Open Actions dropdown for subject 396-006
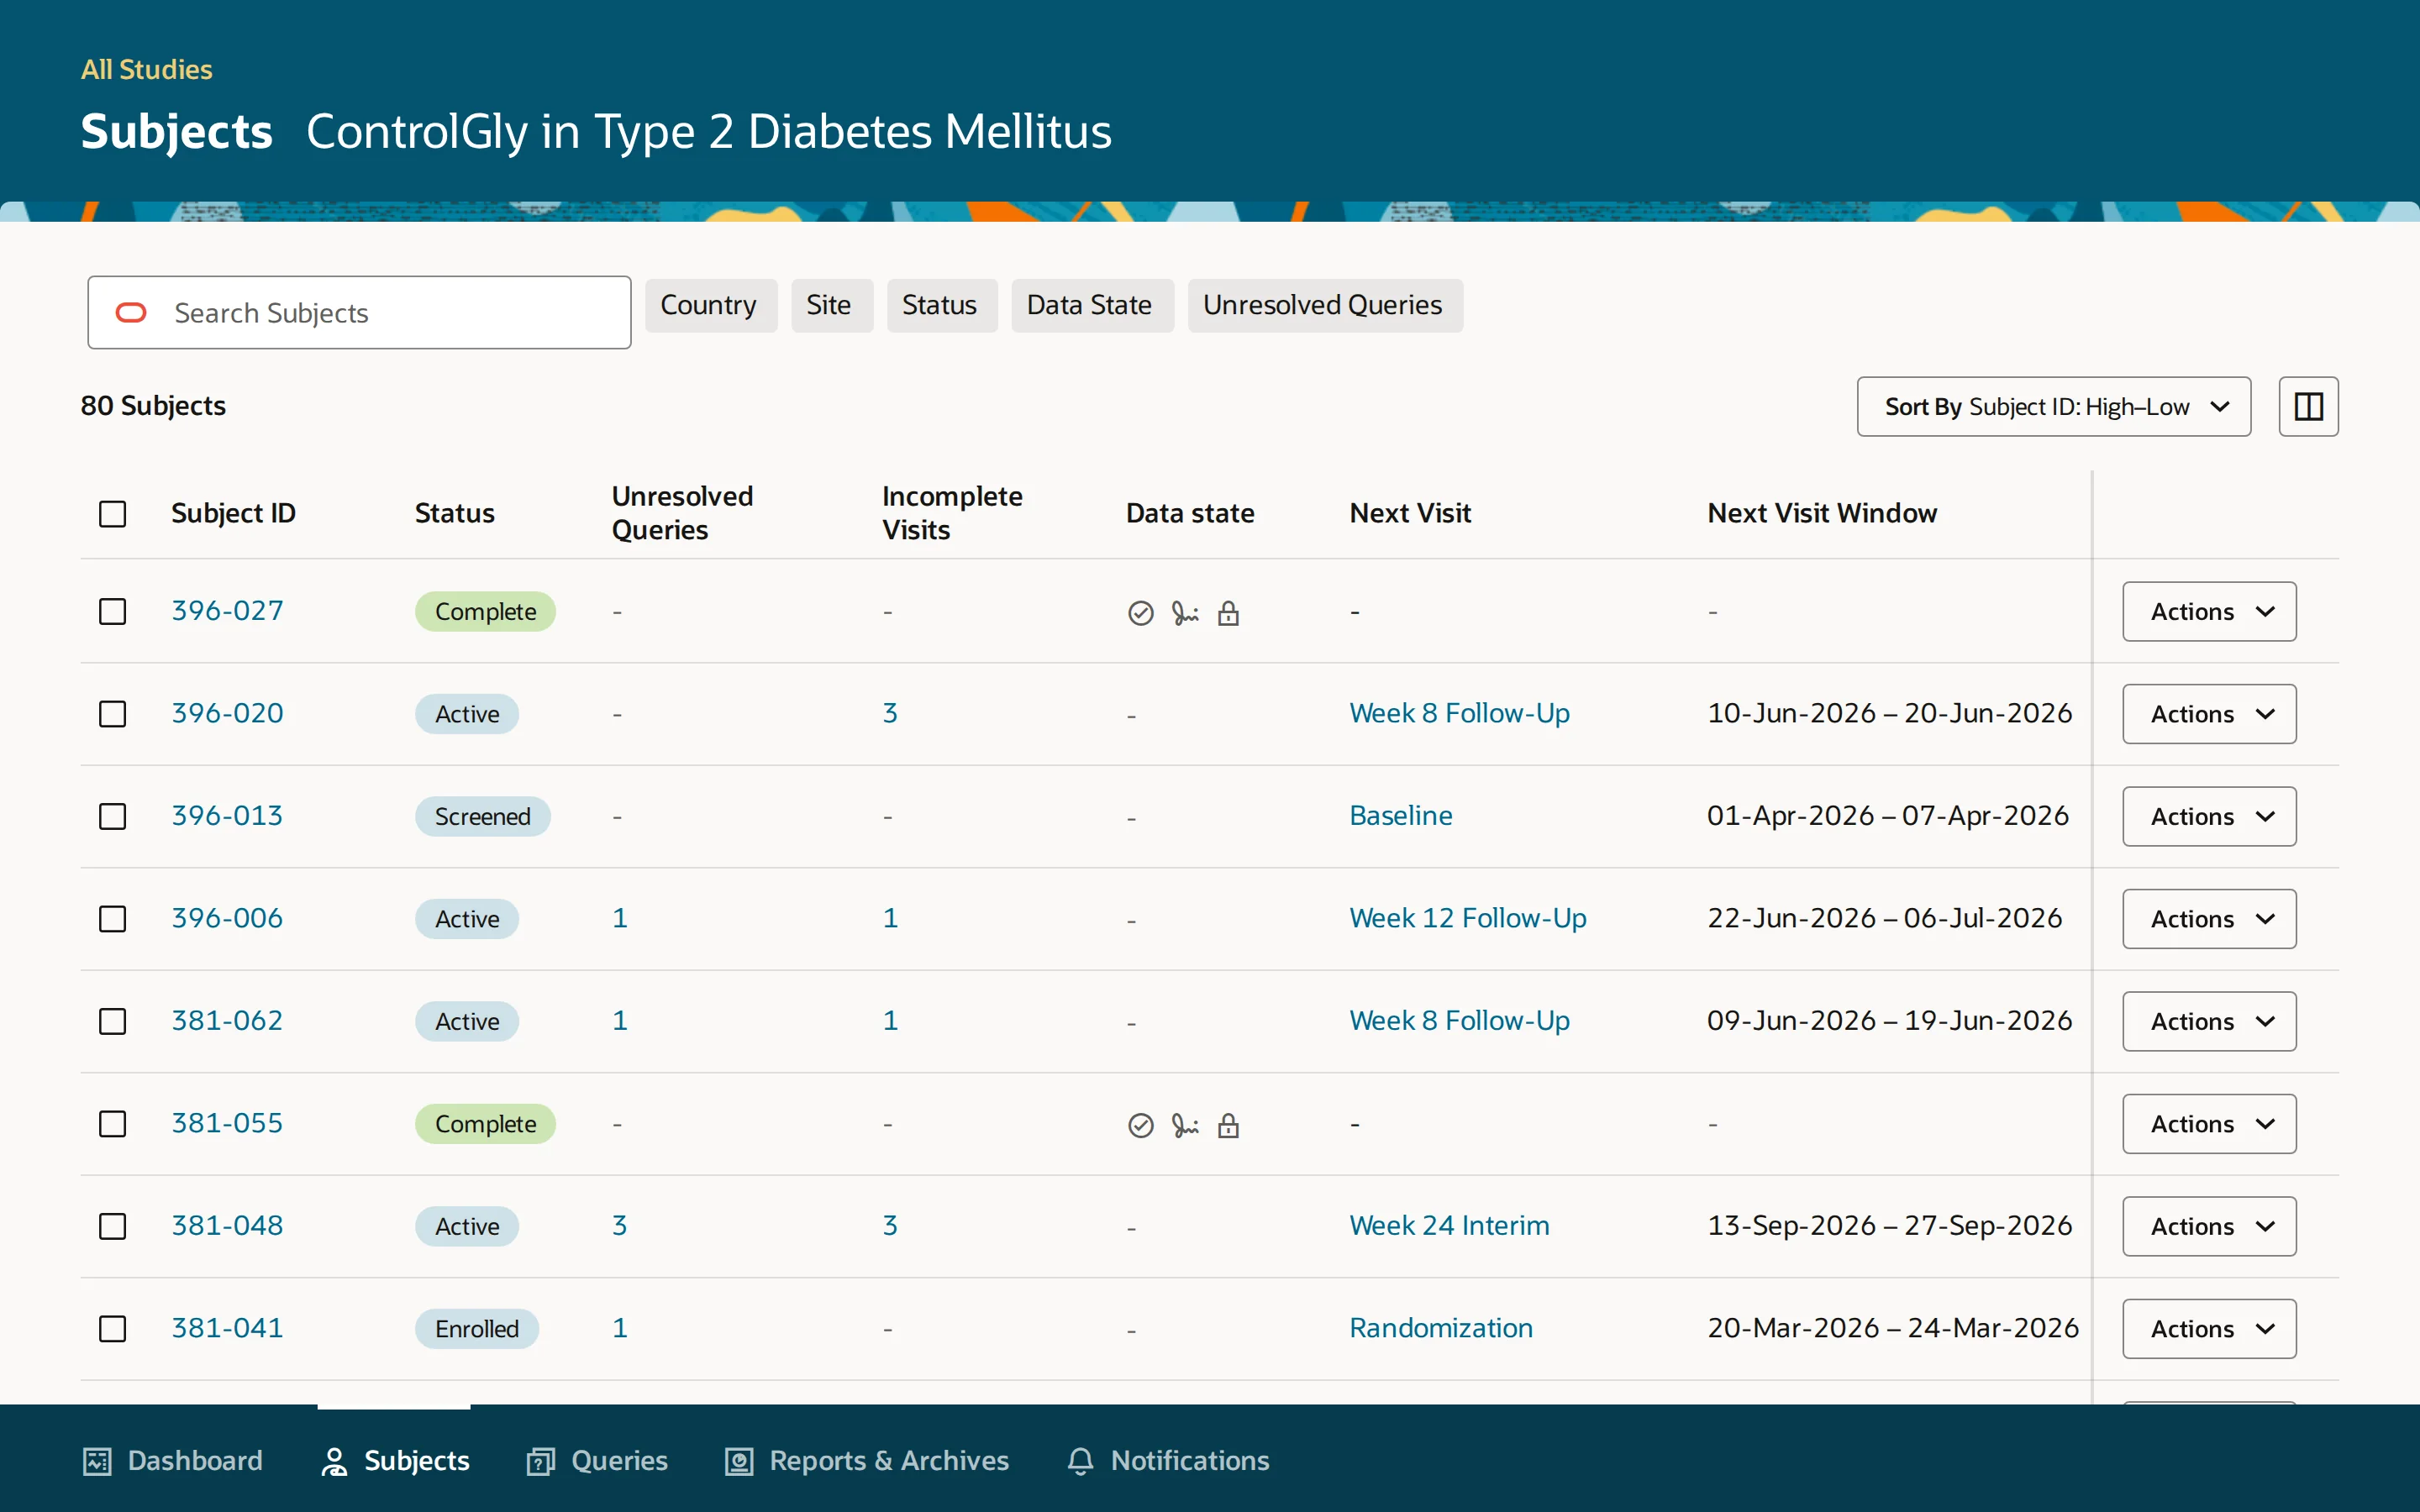2420x1512 pixels. pos(2209,918)
